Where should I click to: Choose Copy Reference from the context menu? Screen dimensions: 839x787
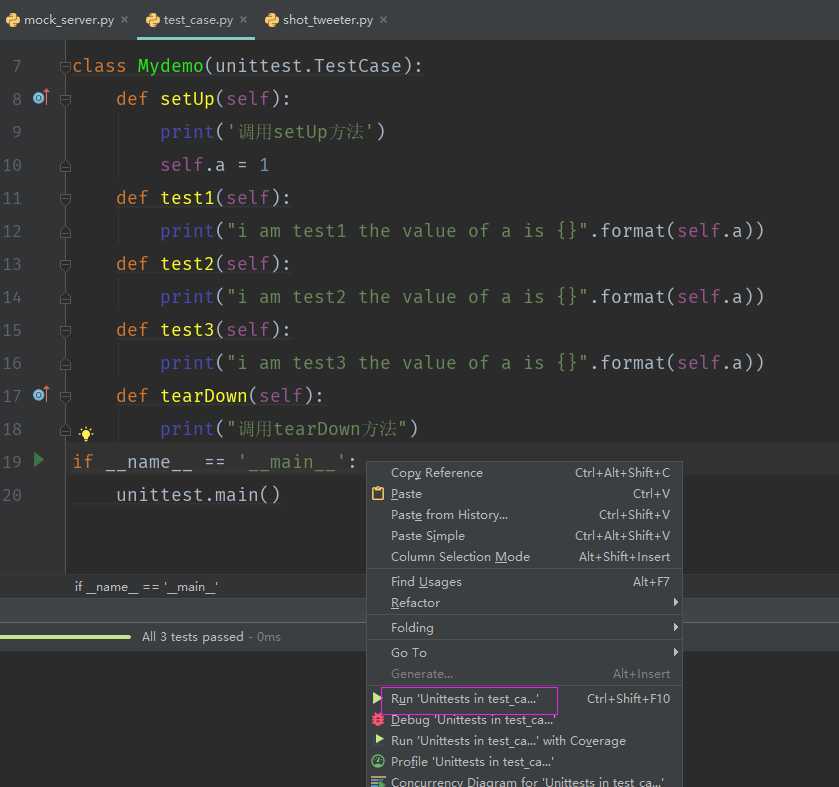[524, 472]
